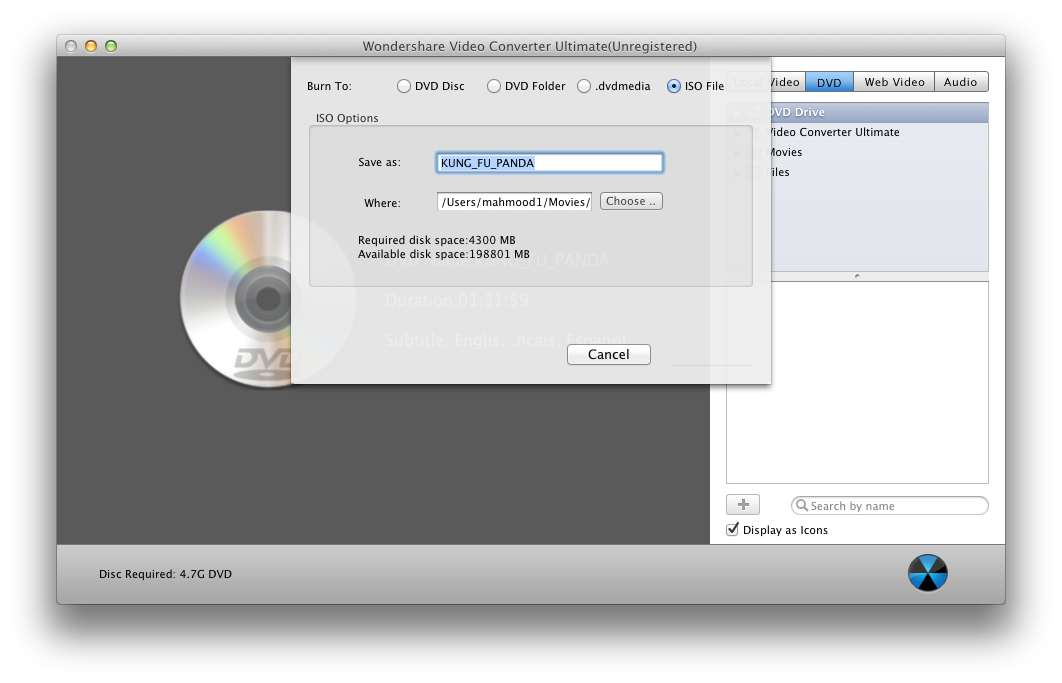Click the green zoom window button
Viewport: 1062px width, 683px height.
(111, 46)
